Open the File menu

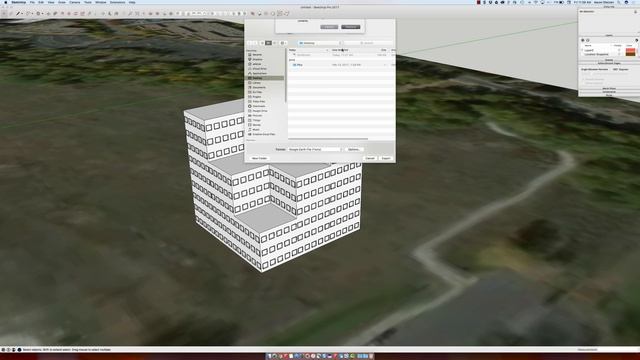tap(32, 2)
